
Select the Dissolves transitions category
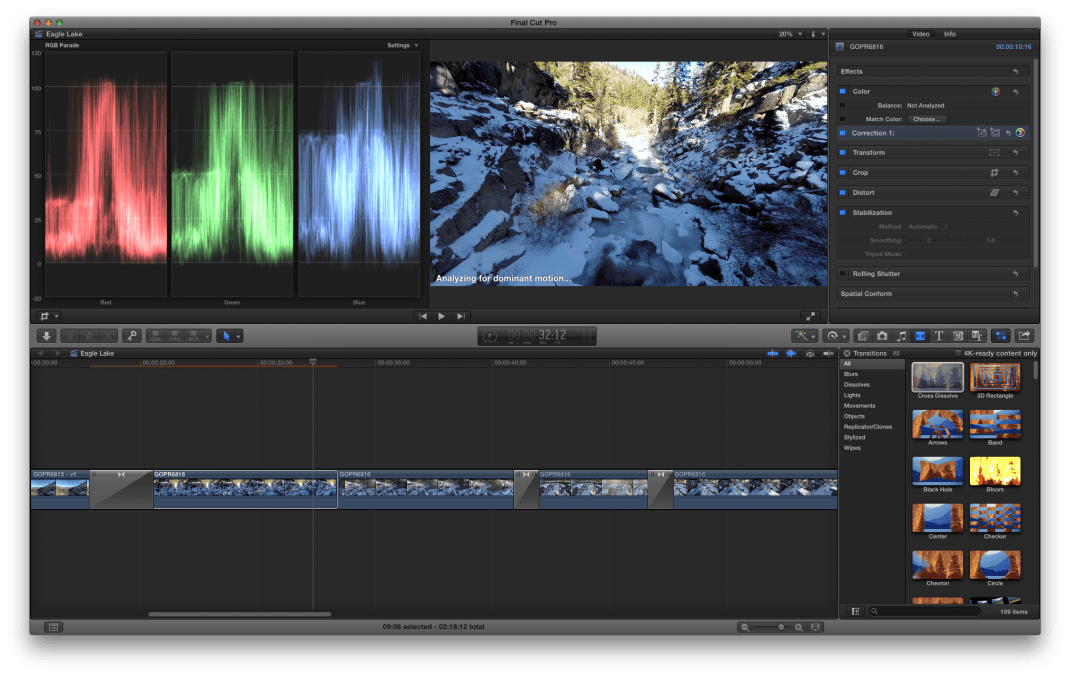tap(856, 385)
